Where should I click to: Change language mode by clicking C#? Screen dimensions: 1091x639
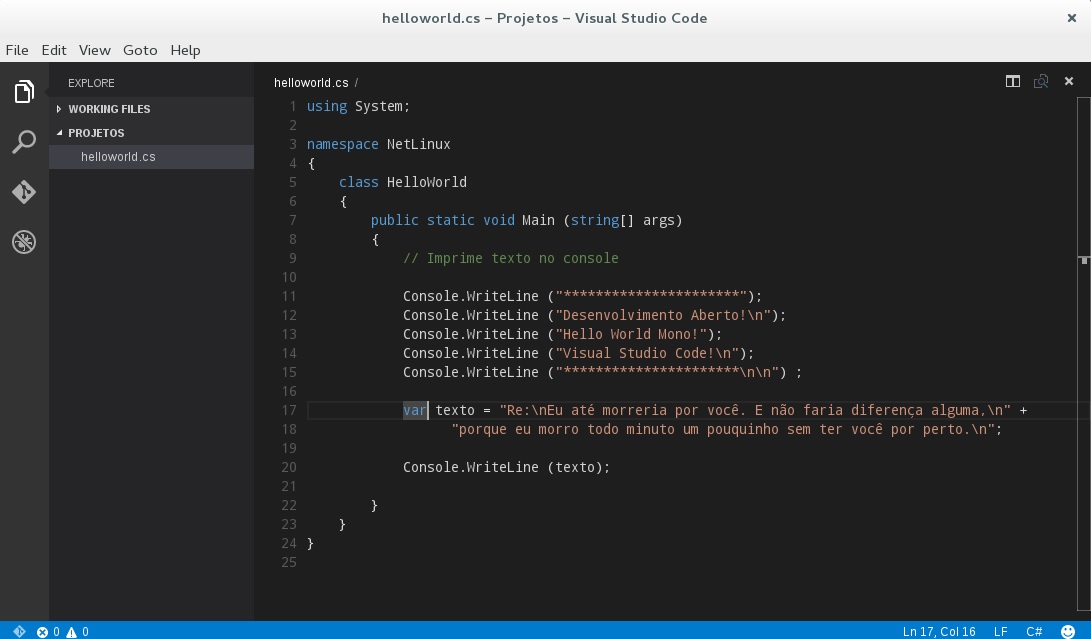tap(1034, 632)
